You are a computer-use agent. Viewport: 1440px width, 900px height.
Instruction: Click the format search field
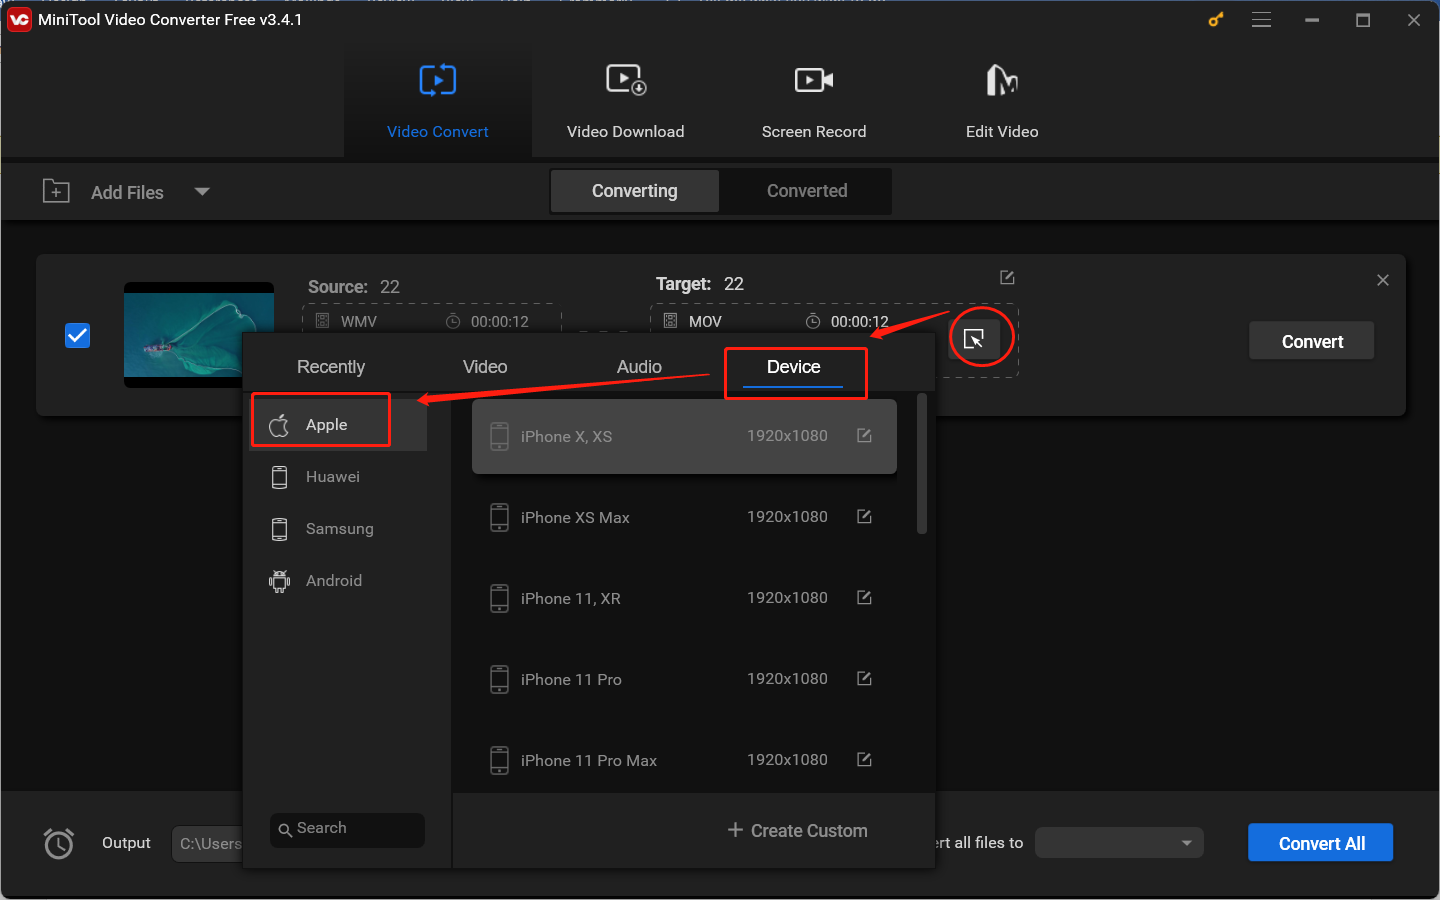pyautogui.click(x=347, y=829)
